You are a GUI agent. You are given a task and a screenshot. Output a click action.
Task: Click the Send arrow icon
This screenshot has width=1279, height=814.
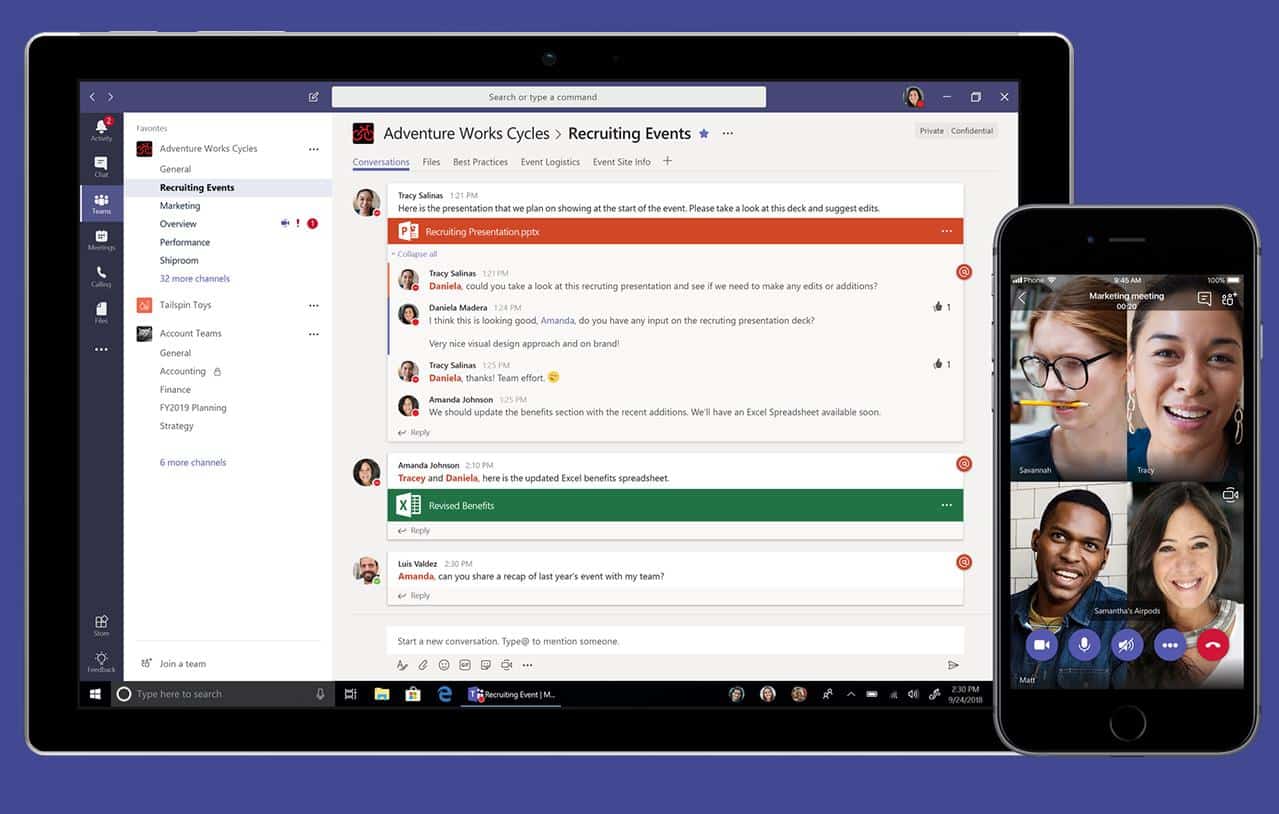coord(953,665)
